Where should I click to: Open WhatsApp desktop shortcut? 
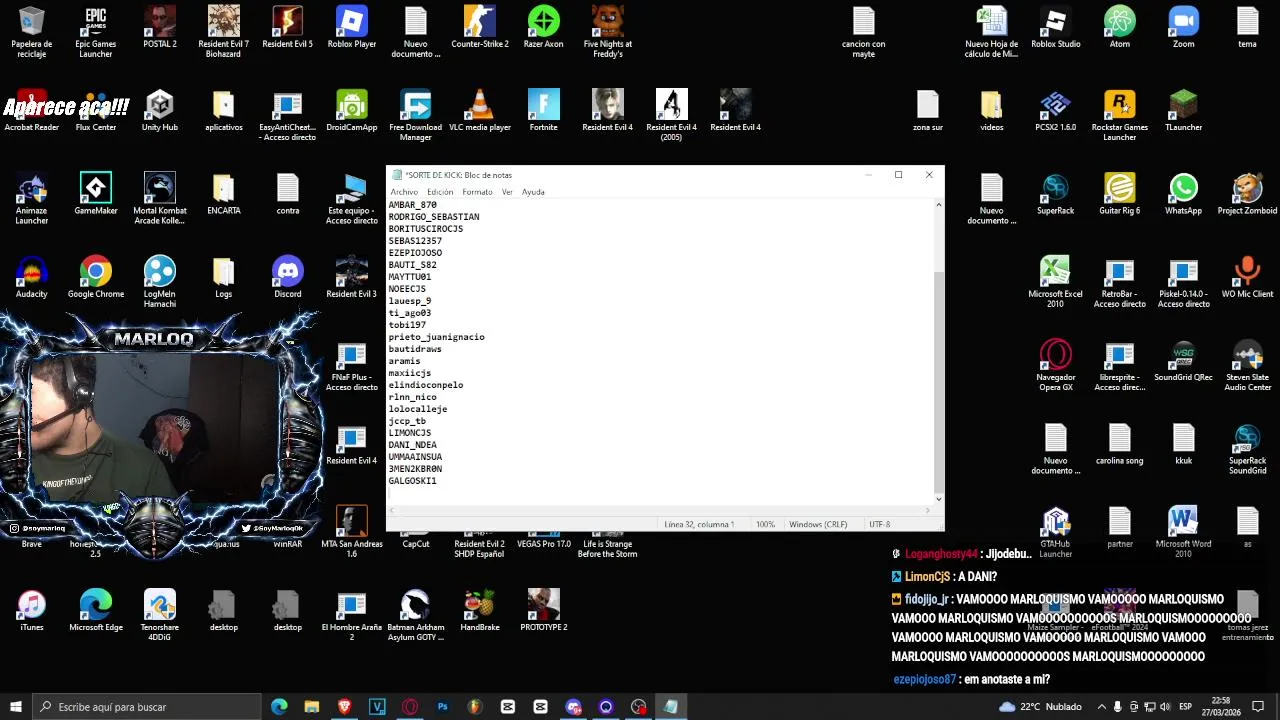coord(1183,194)
